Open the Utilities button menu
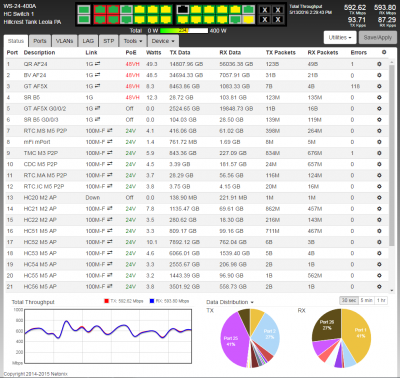Viewport: 400px width, 378px height. [x=340, y=38]
